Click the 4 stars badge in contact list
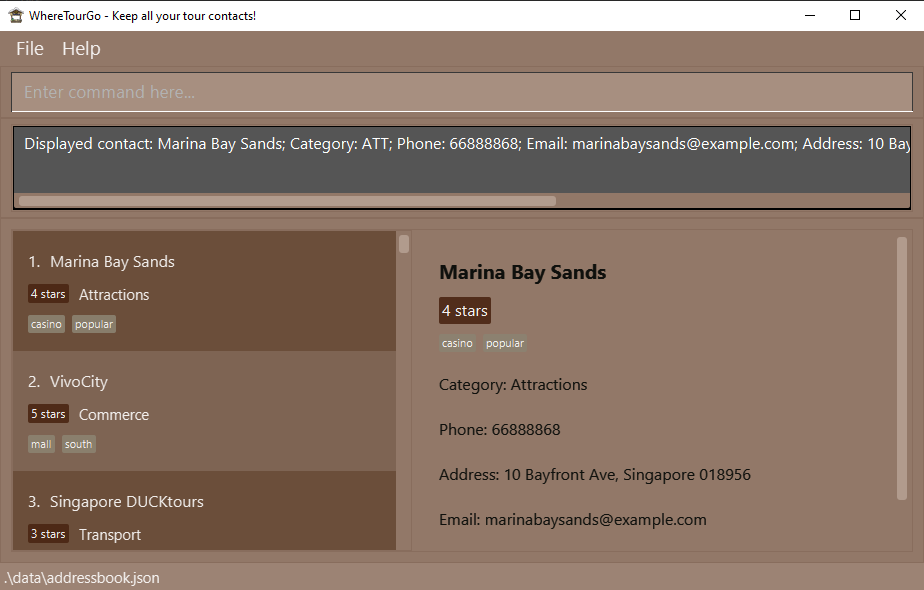The width and height of the screenshot is (924, 590). [48, 294]
